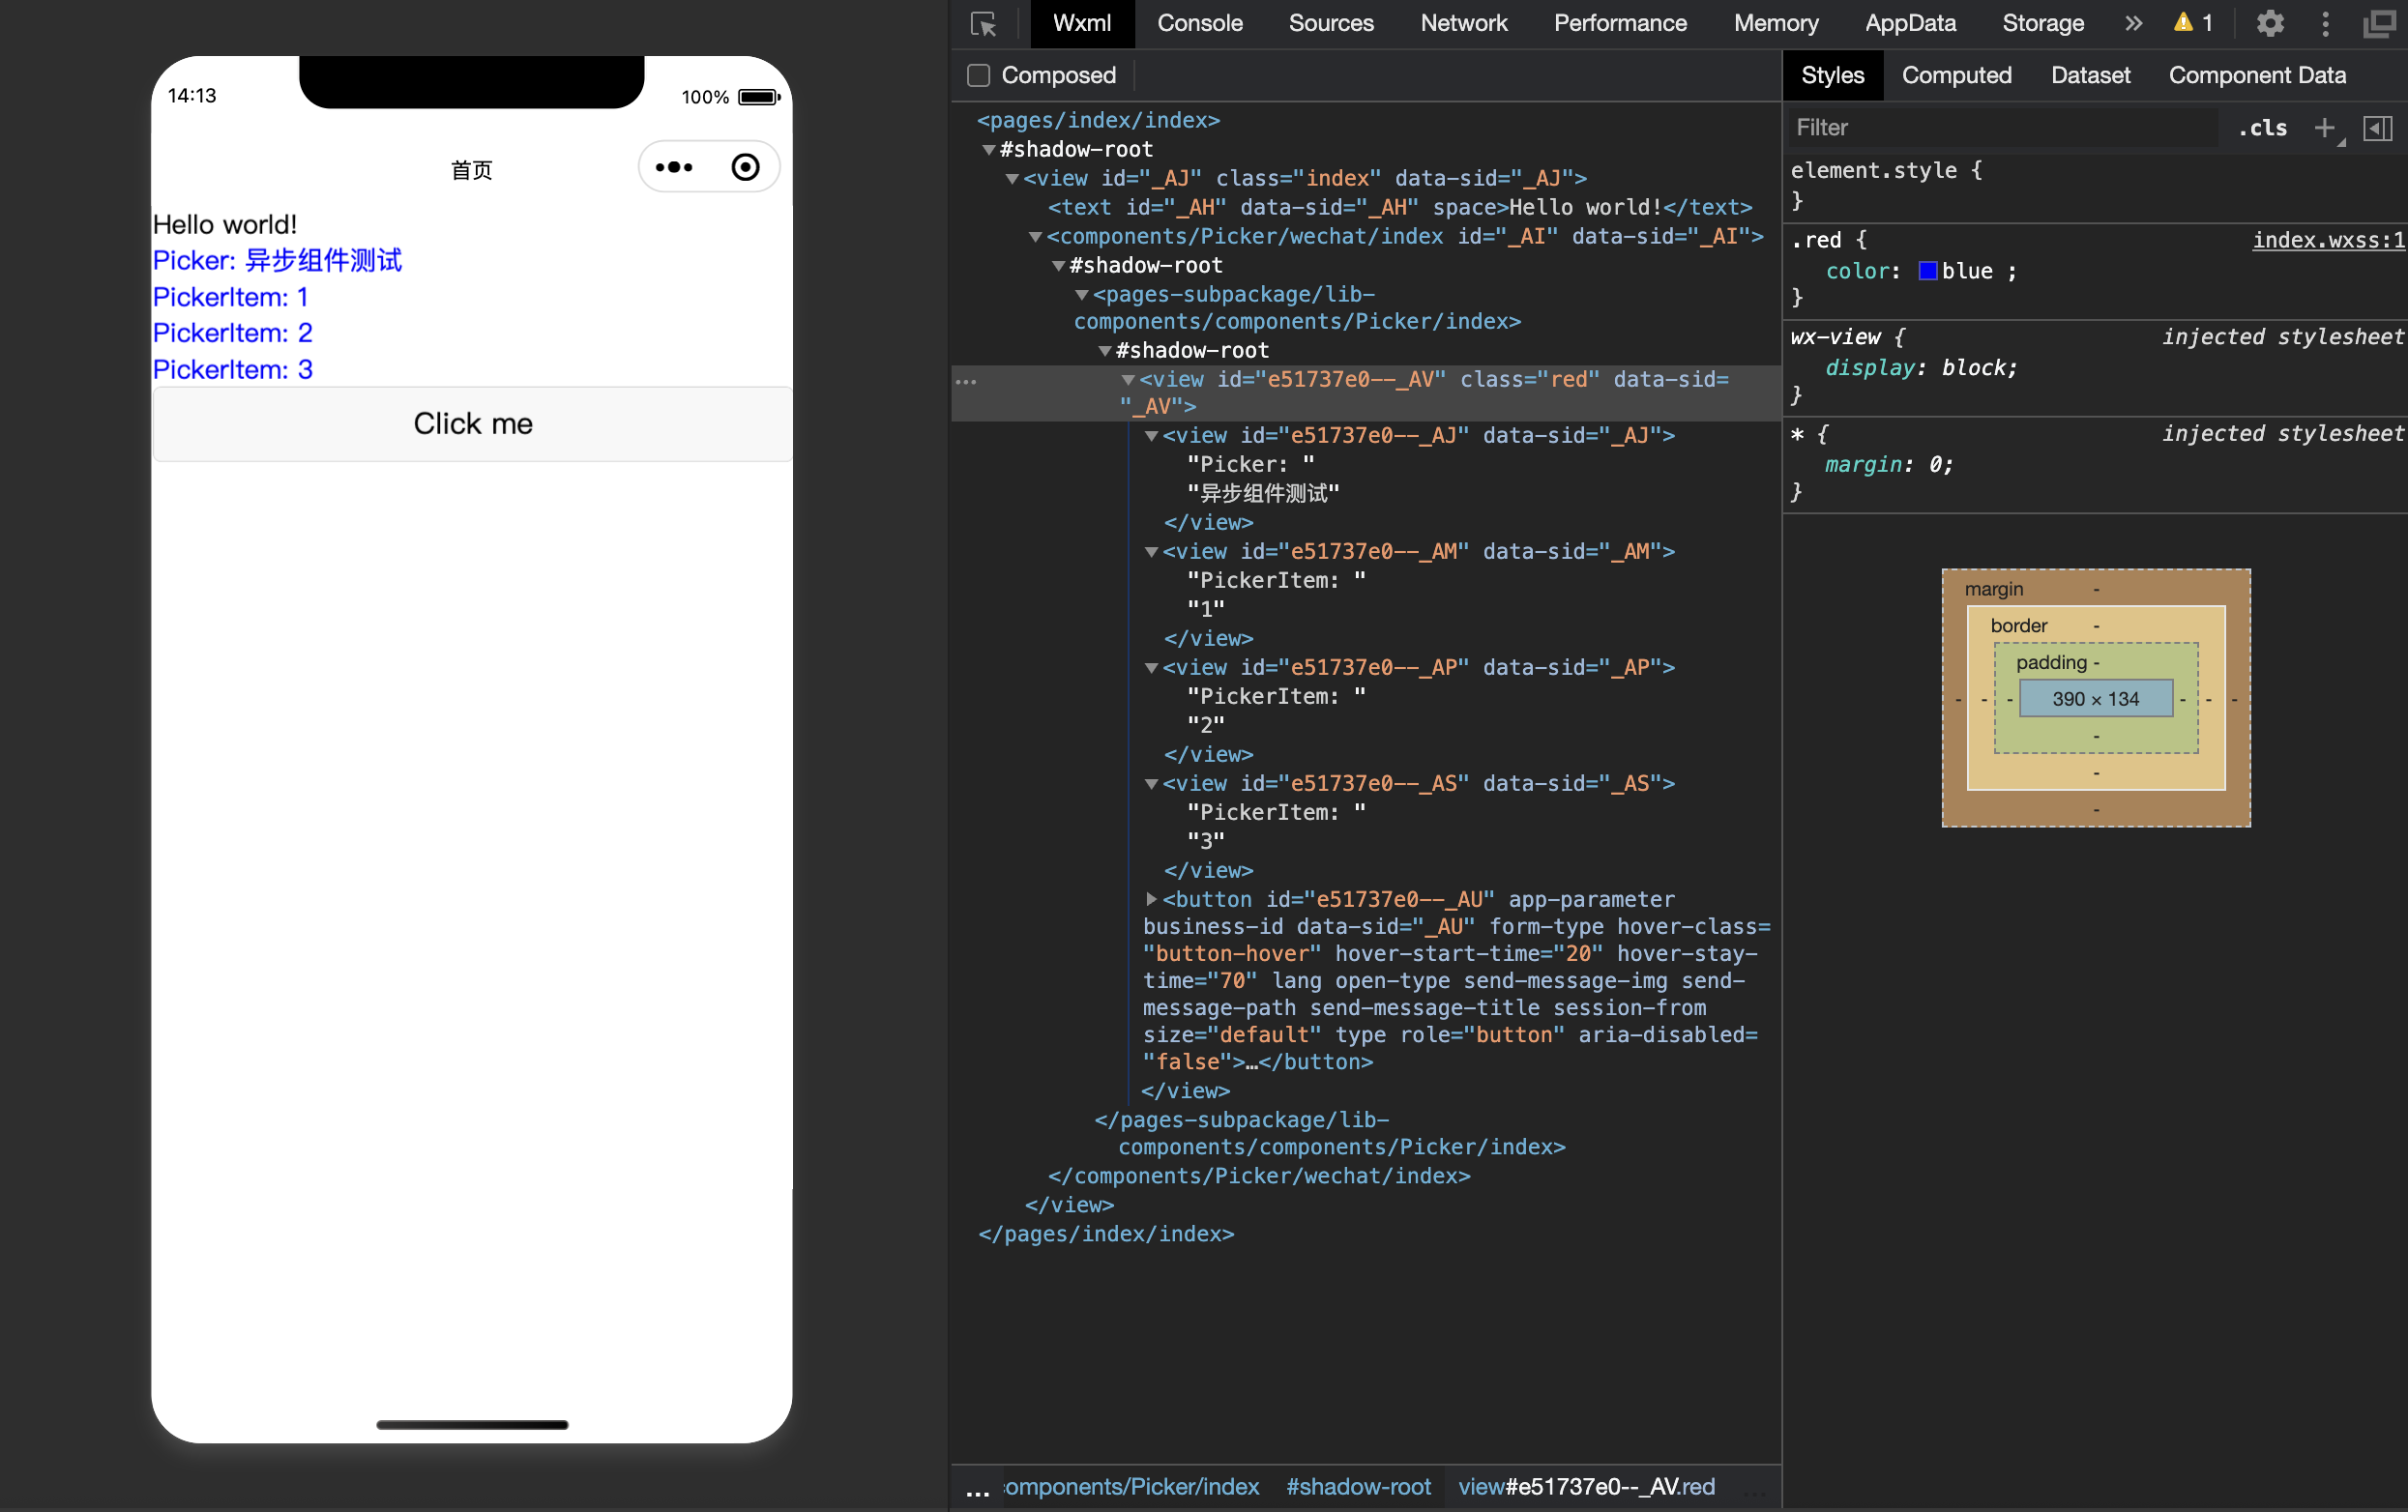The height and width of the screenshot is (1512, 2408).
Task: Activate the element inspect picker icon
Action: (x=984, y=23)
